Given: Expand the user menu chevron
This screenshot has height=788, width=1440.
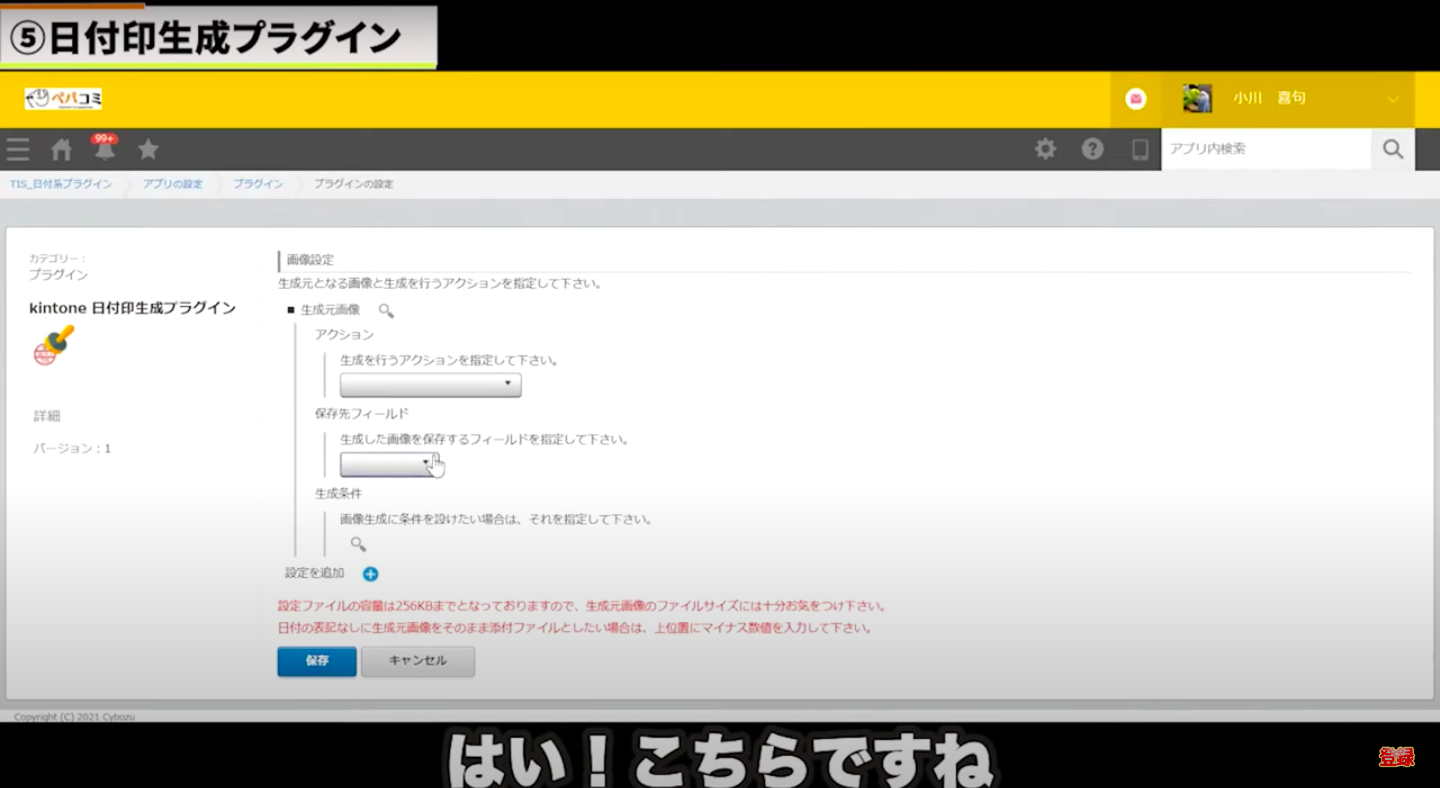Looking at the screenshot, I should tap(1392, 99).
